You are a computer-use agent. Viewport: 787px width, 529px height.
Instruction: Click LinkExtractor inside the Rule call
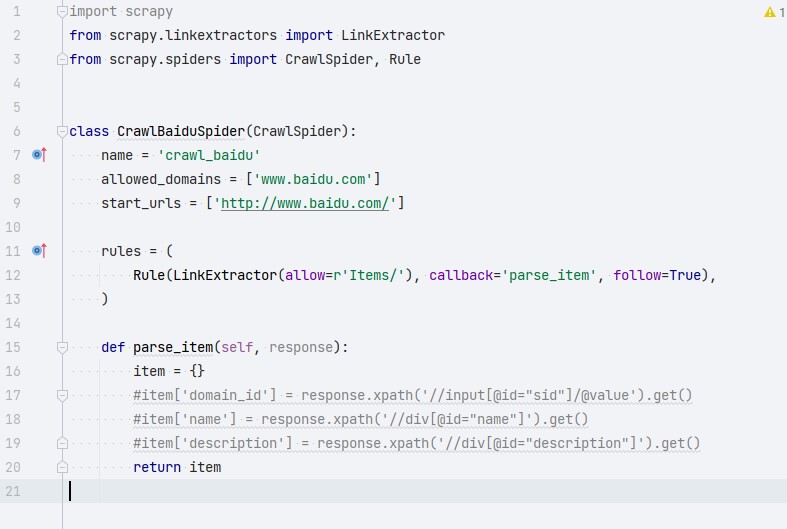(x=226, y=275)
